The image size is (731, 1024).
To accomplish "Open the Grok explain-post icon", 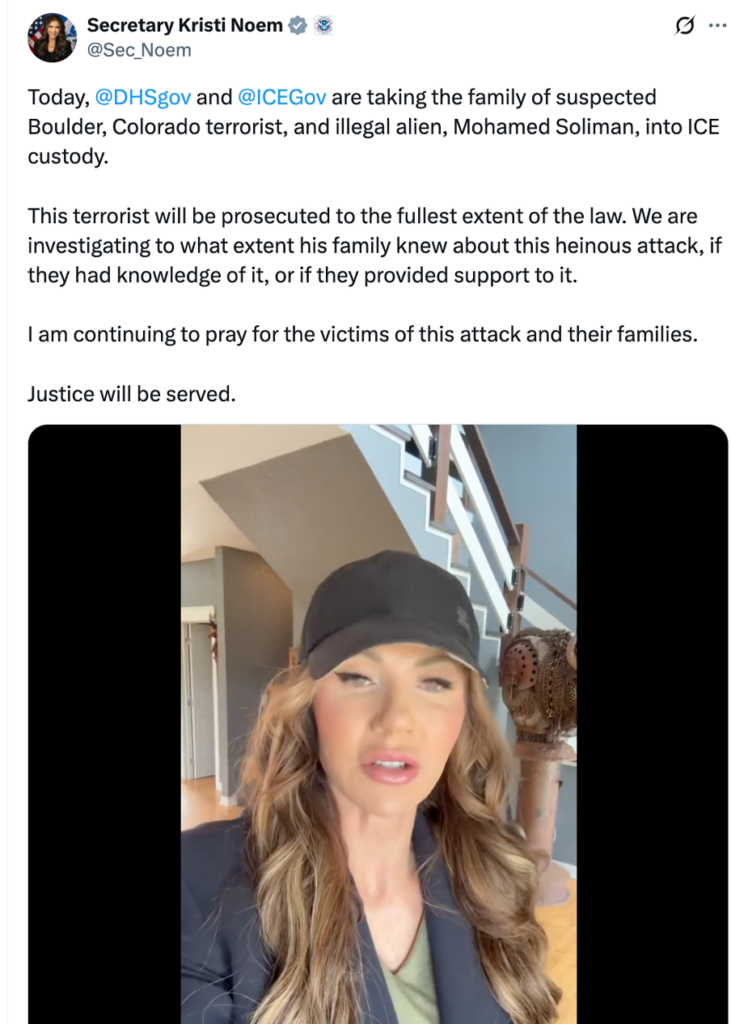I will click(685, 25).
